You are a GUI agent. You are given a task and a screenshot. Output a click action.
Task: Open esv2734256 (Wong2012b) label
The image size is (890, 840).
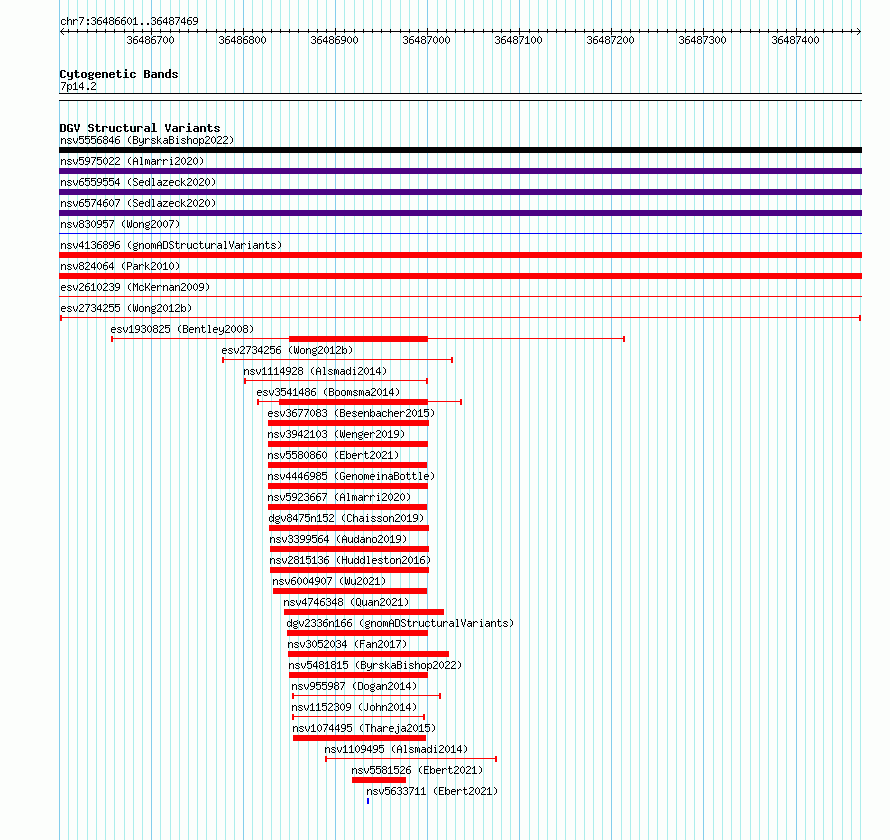point(287,350)
